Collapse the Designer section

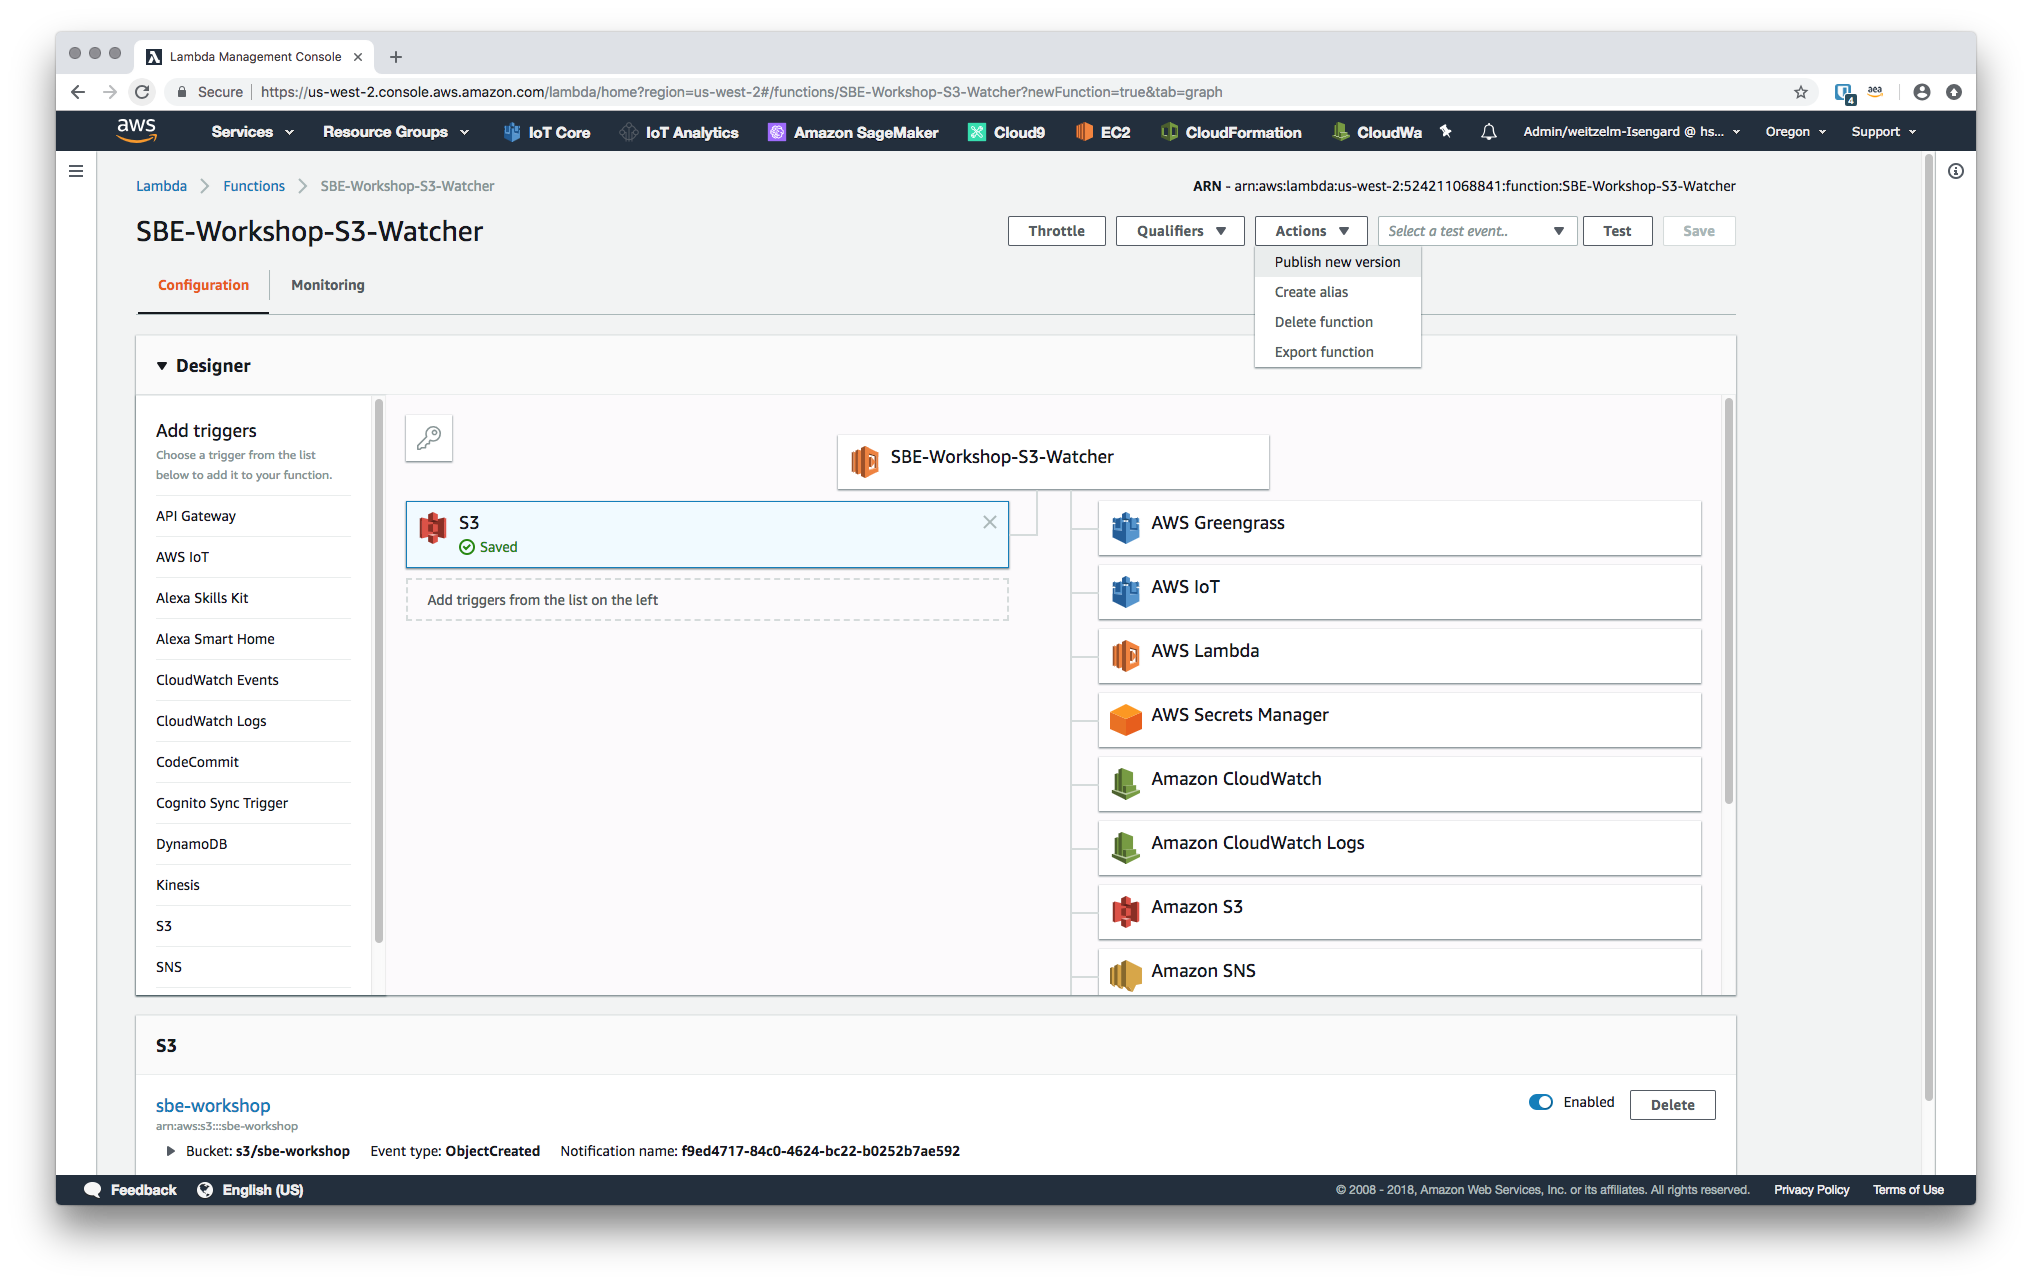point(161,366)
